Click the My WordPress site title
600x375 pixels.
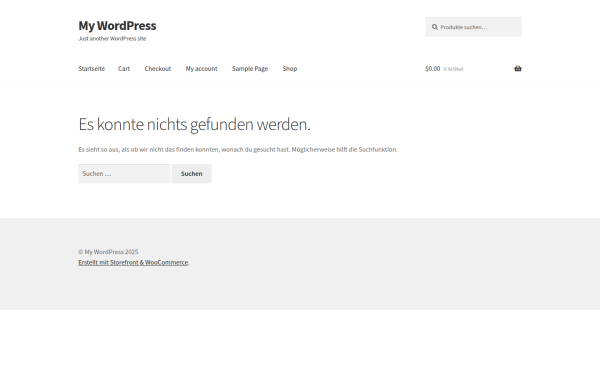click(x=117, y=26)
